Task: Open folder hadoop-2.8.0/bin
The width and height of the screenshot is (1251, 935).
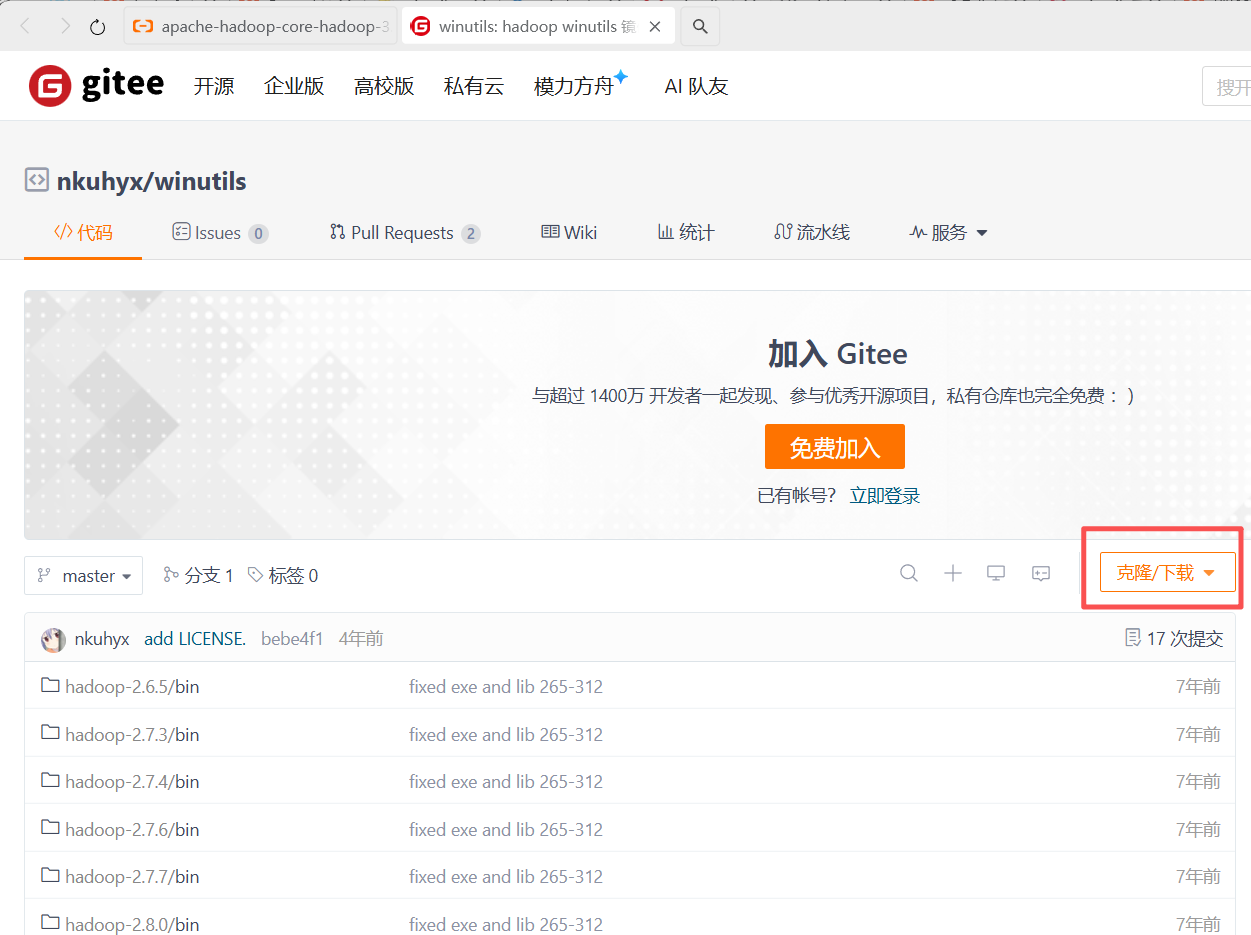Action: tap(132, 924)
